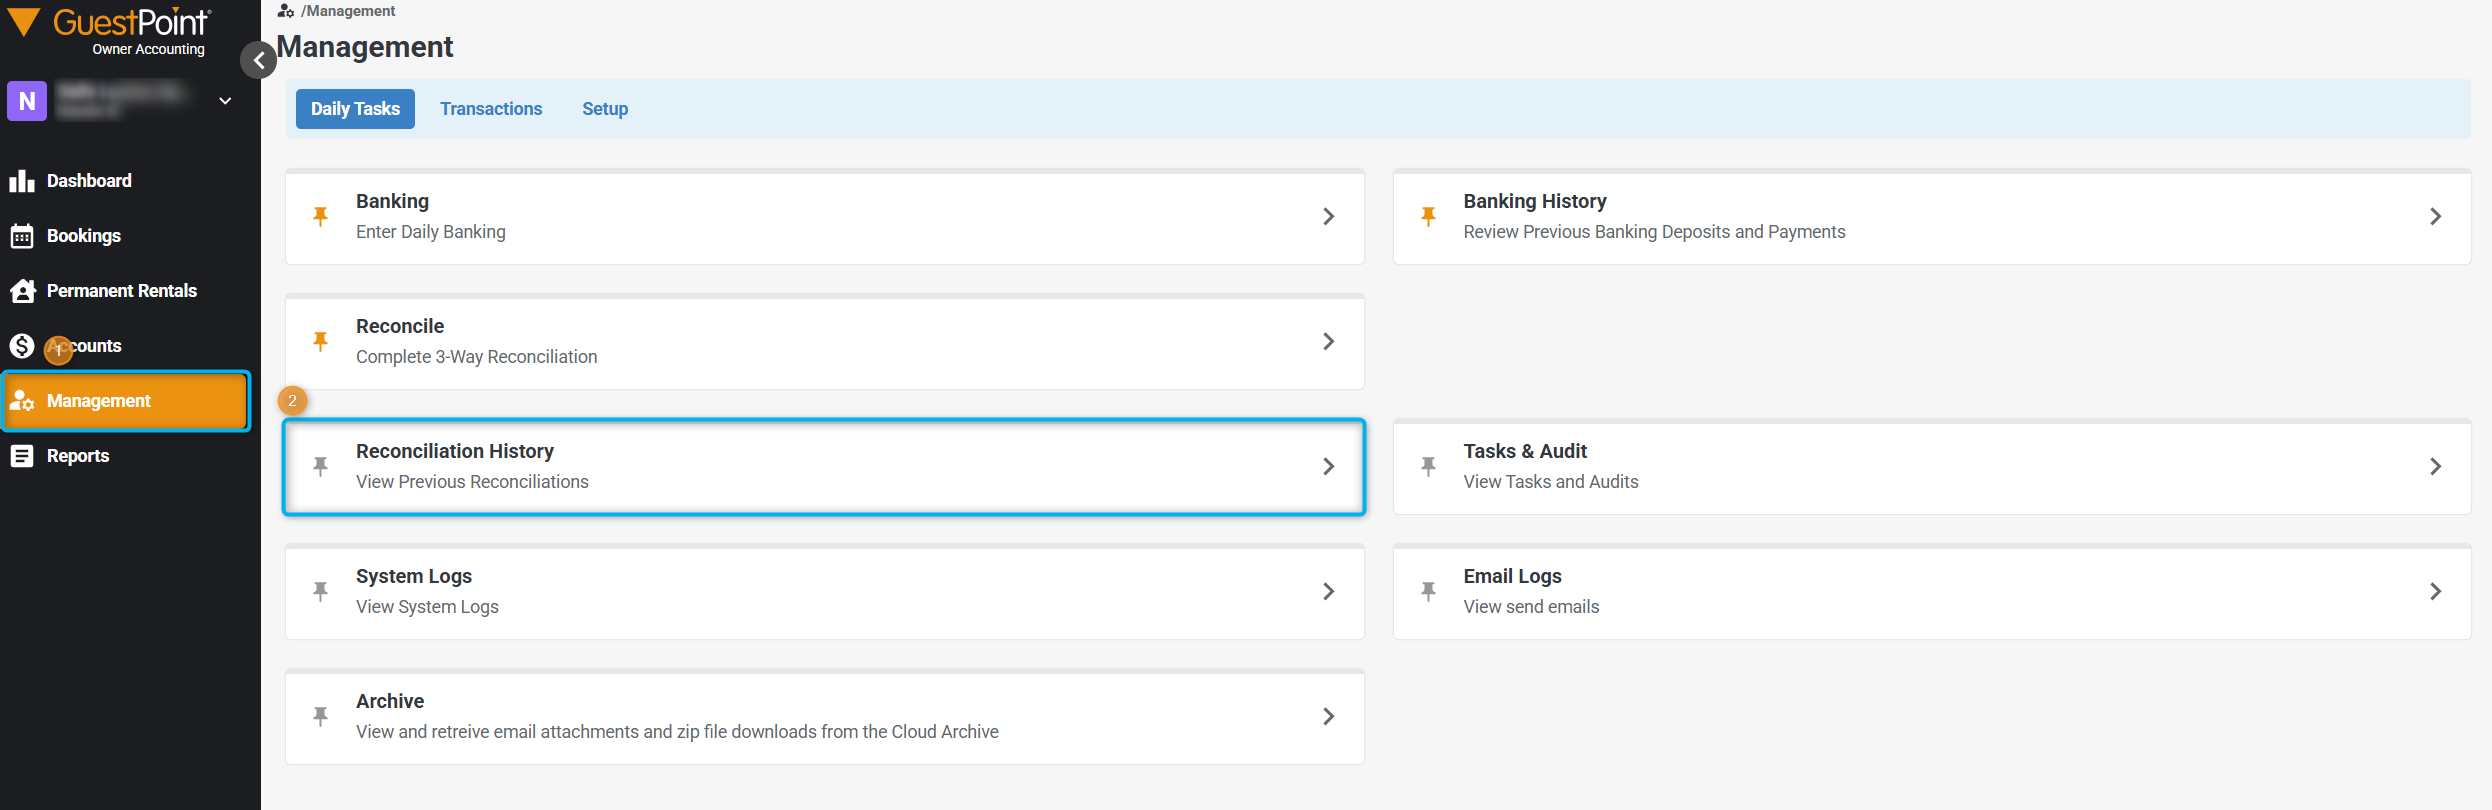Open Banking using its chevron arrow
This screenshot has width=2492, height=810.
(1329, 216)
